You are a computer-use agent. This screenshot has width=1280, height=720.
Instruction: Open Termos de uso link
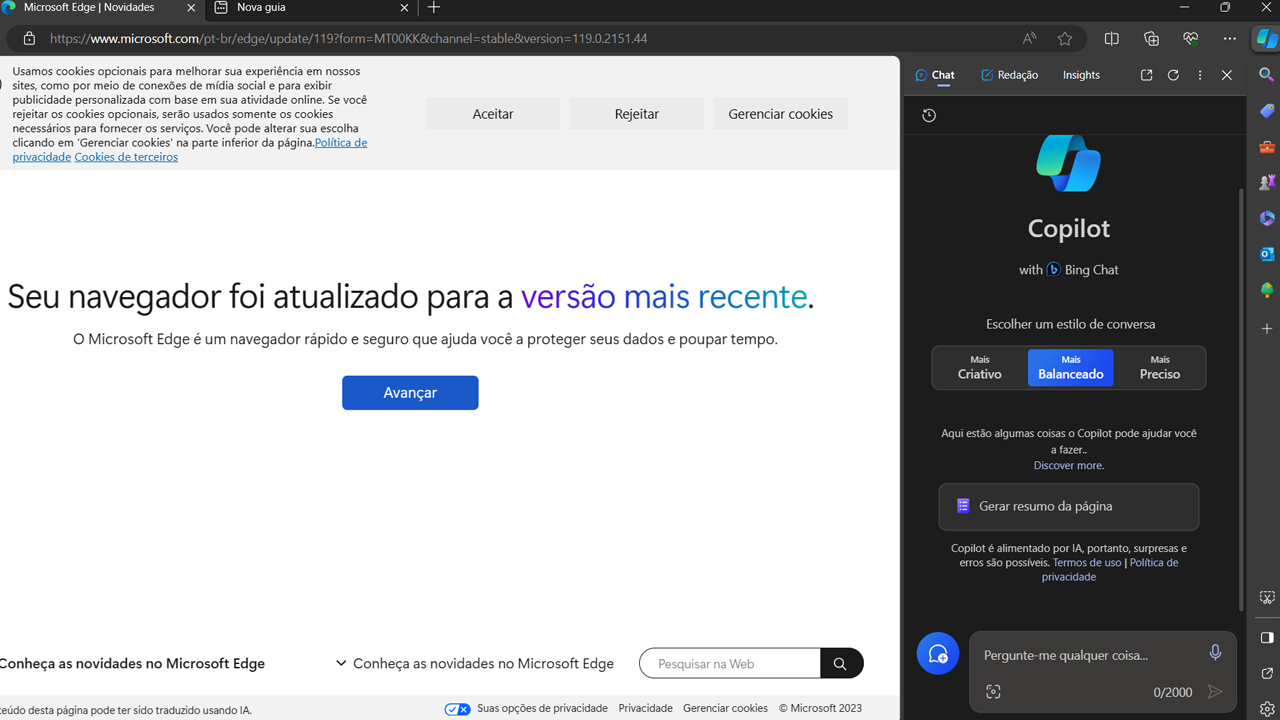coord(1087,563)
